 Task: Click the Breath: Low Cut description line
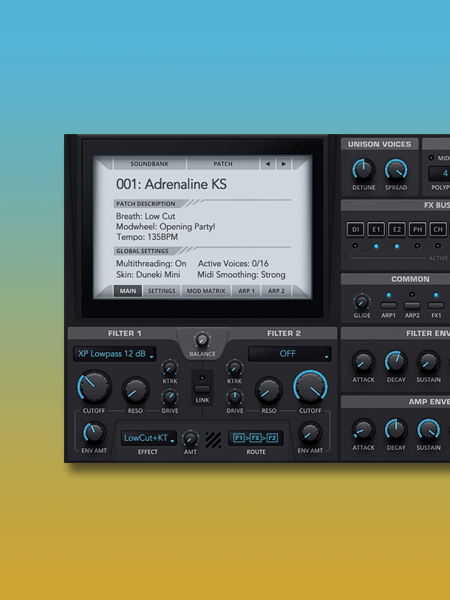145,216
